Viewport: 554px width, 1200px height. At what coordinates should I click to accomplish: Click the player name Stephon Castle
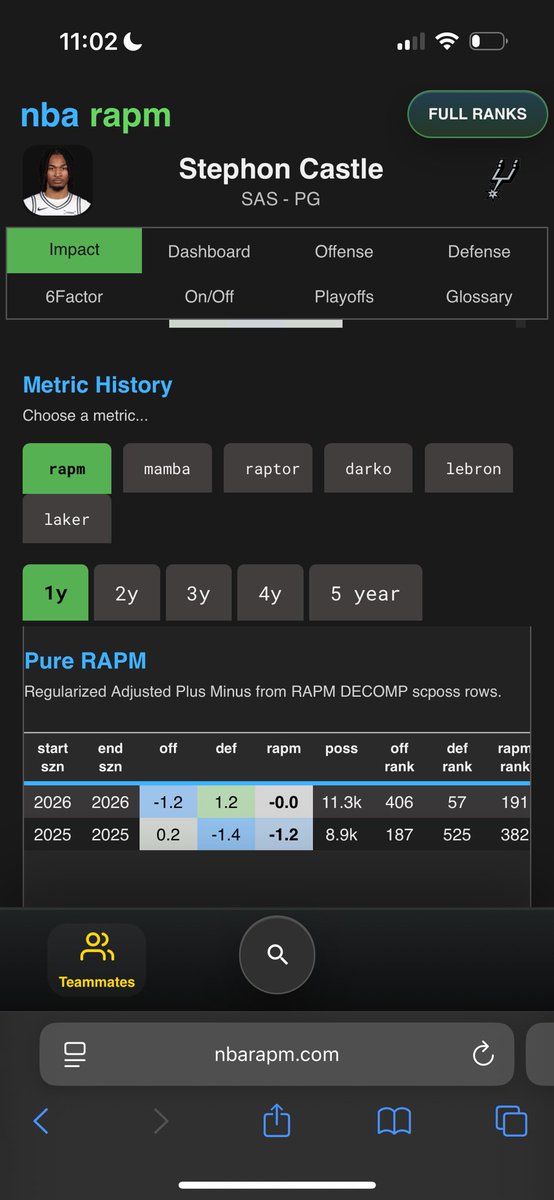pyautogui.click(x=281, y=168)
